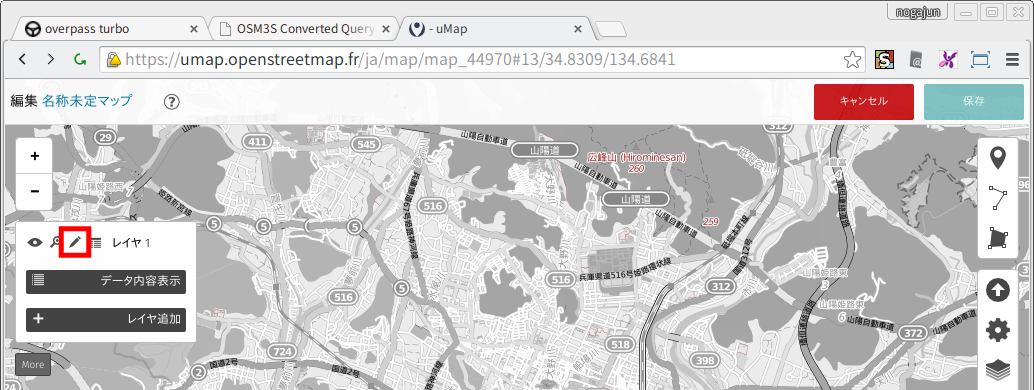This screenshot has width=1034, height=390.
Task: Select the draw marker tool
Action: 998,158
